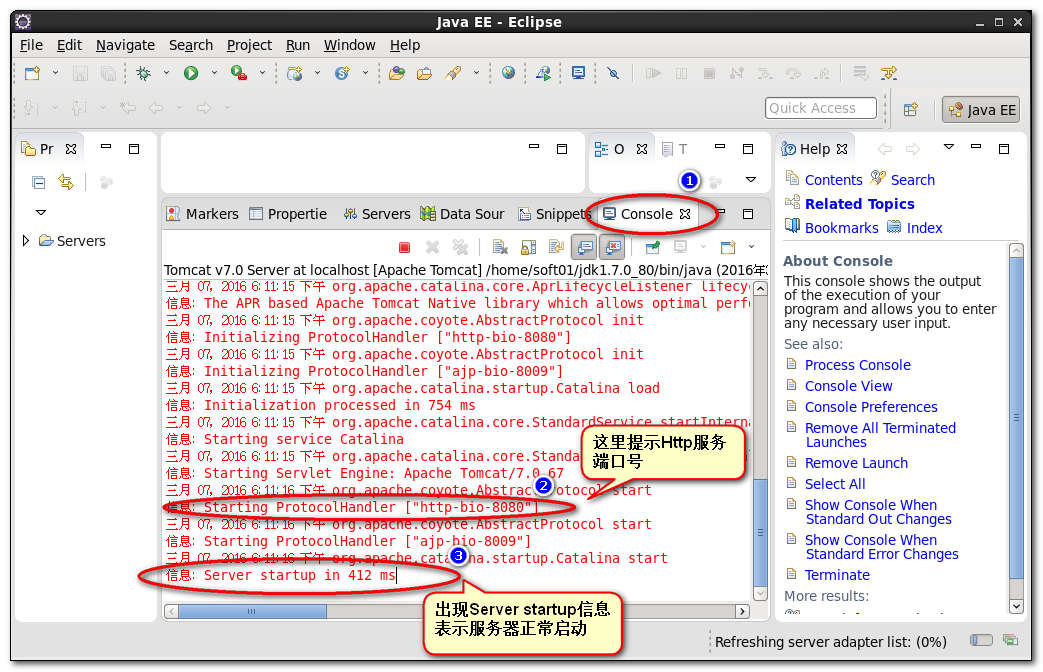Open the Run dropdown arrow
Viewport: 1043px width, 672px height.
pyautogui.click(x=214, y=73)
